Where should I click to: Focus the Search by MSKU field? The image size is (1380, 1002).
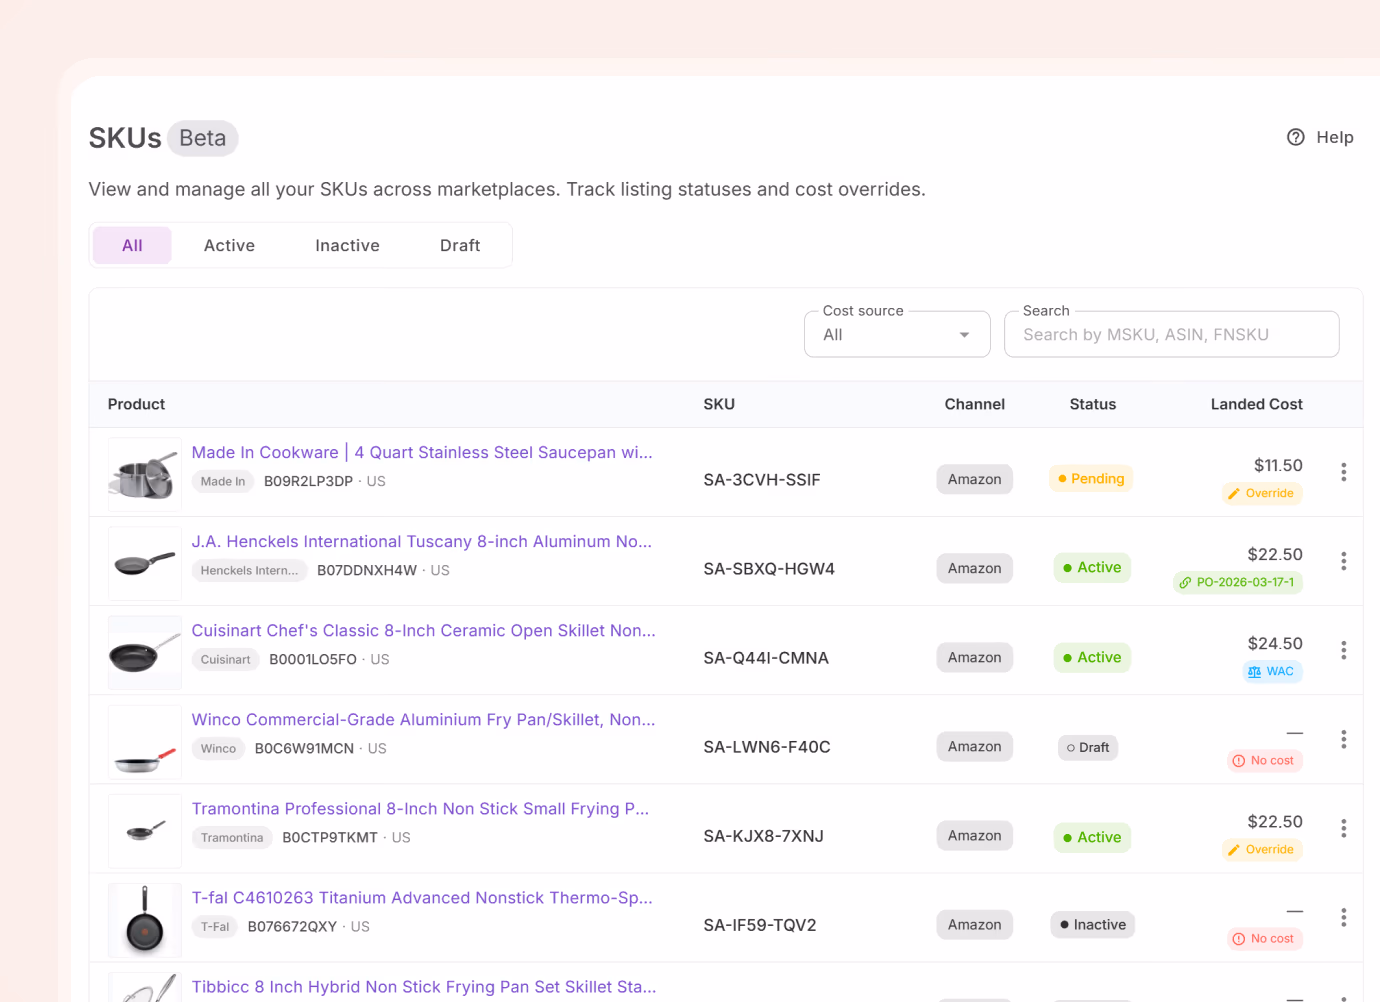point(1171,334)
